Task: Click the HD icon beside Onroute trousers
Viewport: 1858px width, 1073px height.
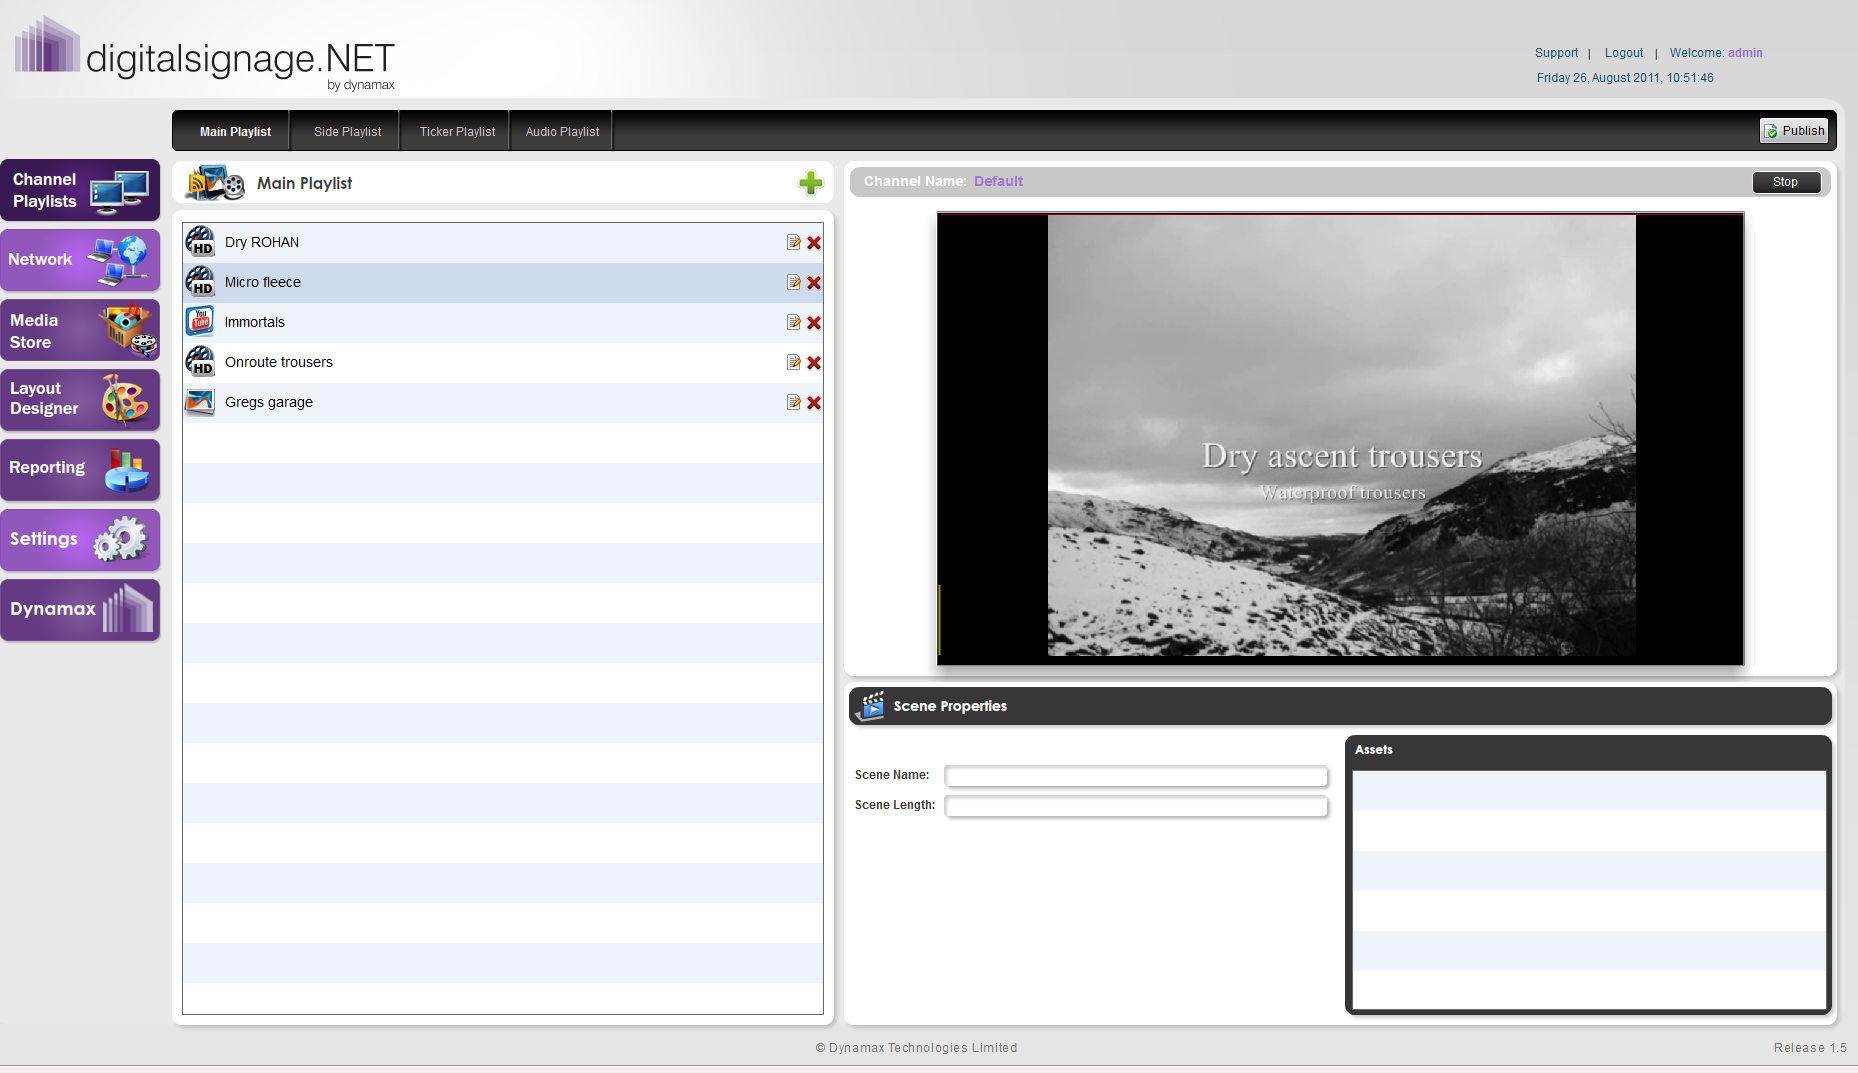Action: 200,362
